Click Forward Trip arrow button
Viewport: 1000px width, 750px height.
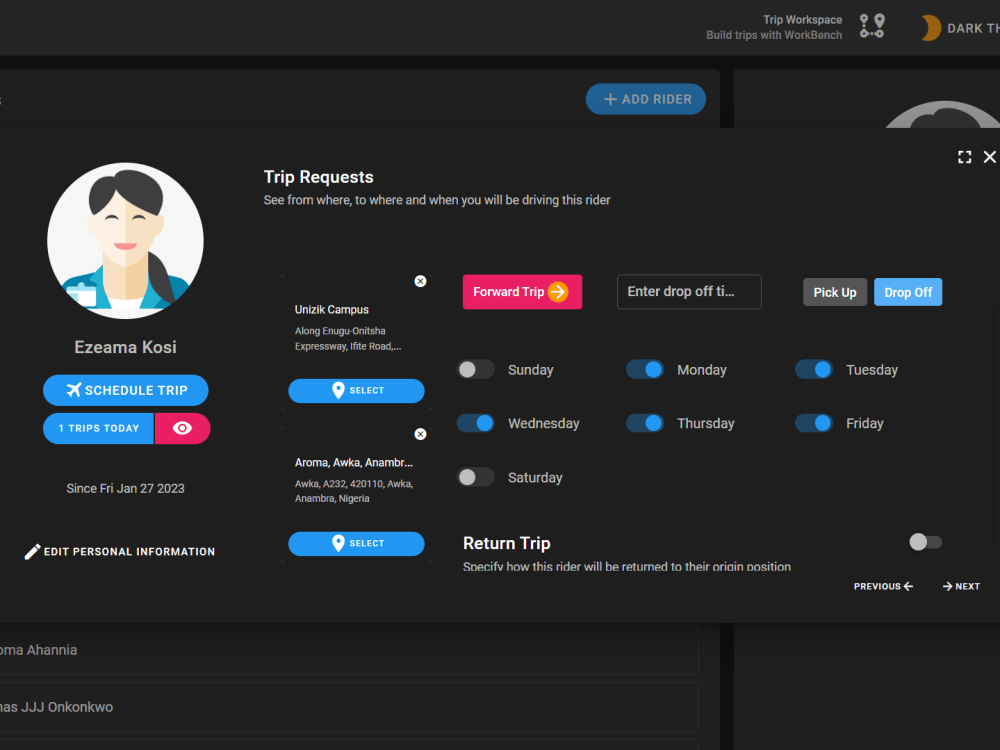pyautogui.click(x=522, y=292)
